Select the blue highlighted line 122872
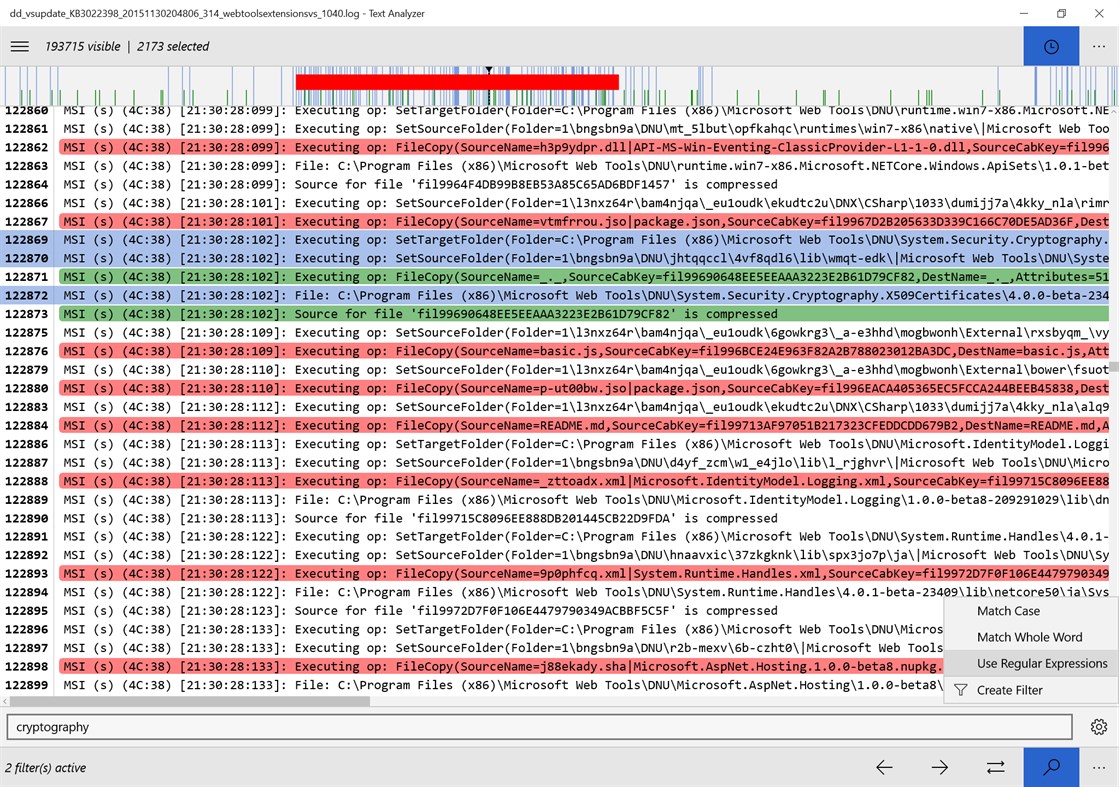Viewport: 1119px width, 787px height. pos(557,295)
